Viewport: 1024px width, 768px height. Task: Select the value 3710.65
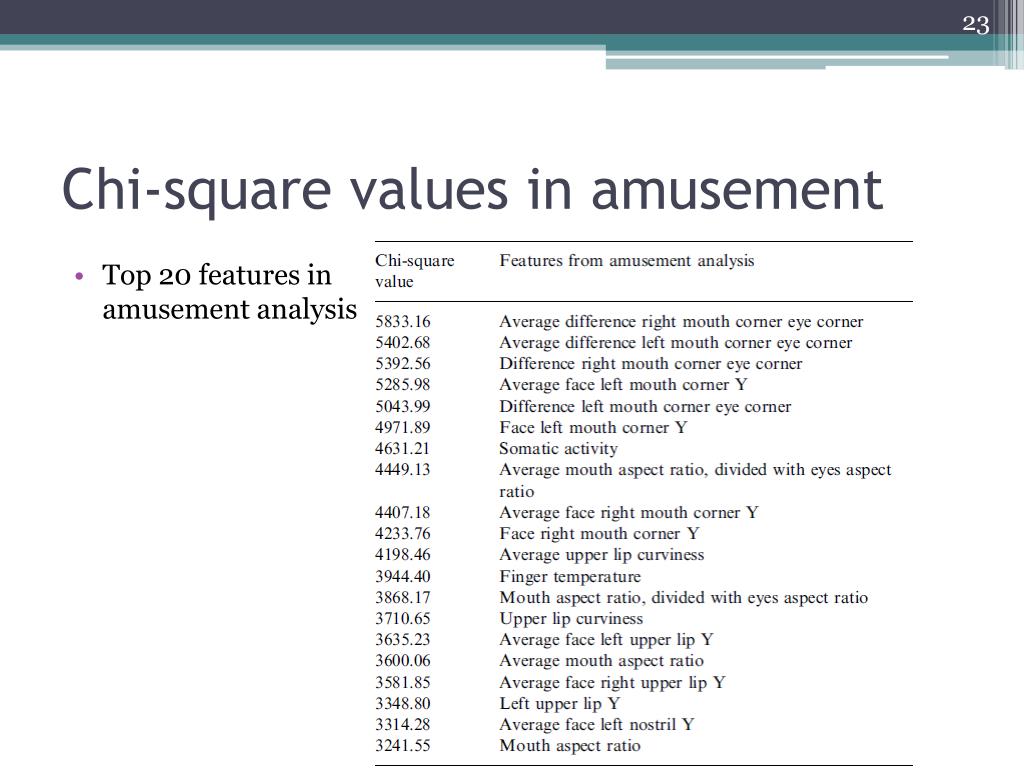(403, 618)
